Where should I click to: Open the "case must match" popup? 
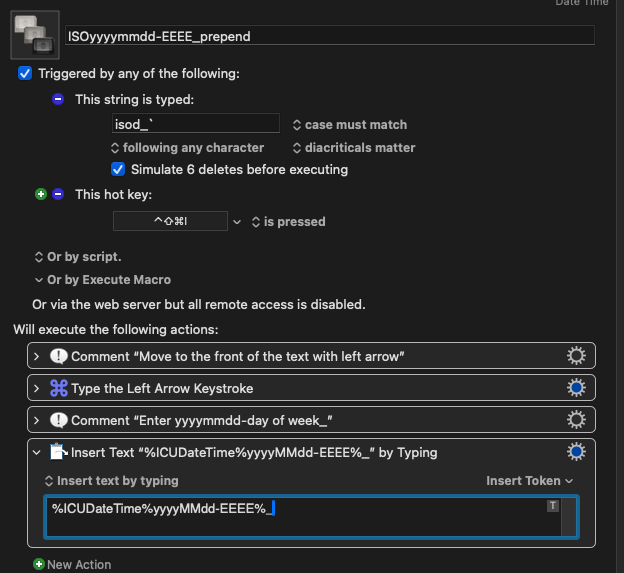(x=349, y=125)
